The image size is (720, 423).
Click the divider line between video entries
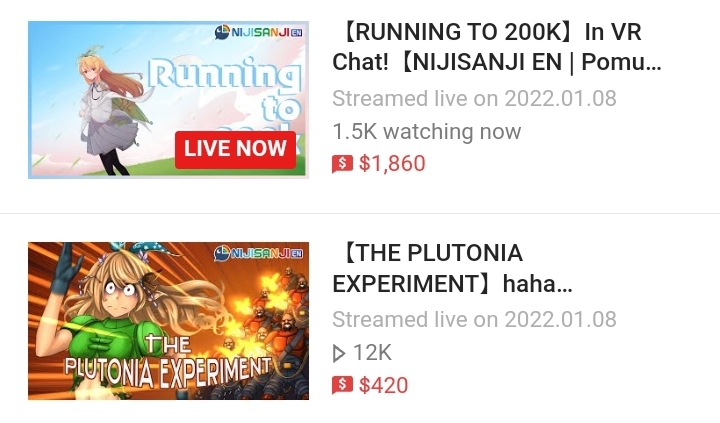tap(360, 214)
